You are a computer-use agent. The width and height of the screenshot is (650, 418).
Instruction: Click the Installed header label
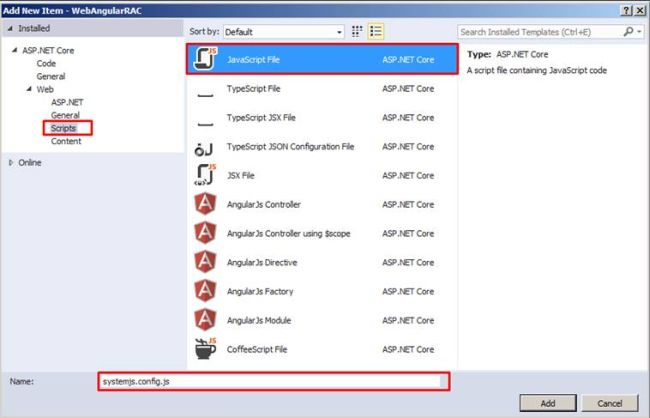(34, 29)
